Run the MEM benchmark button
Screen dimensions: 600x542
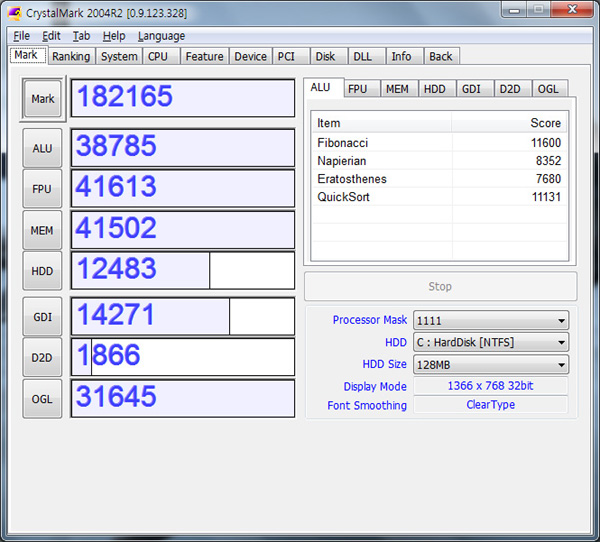pyautogui.click(x=42, y=230)
